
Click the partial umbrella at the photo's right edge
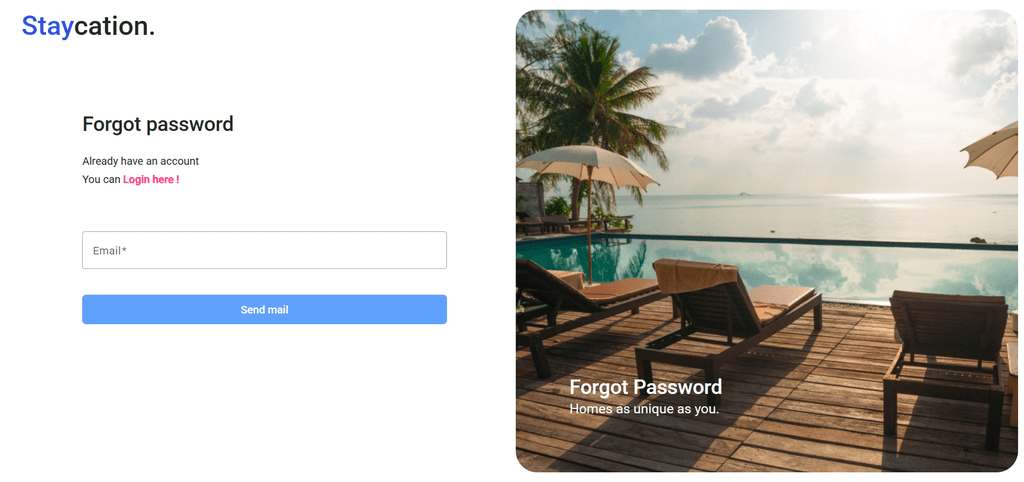pyautogui.click(x=993, y=150)
